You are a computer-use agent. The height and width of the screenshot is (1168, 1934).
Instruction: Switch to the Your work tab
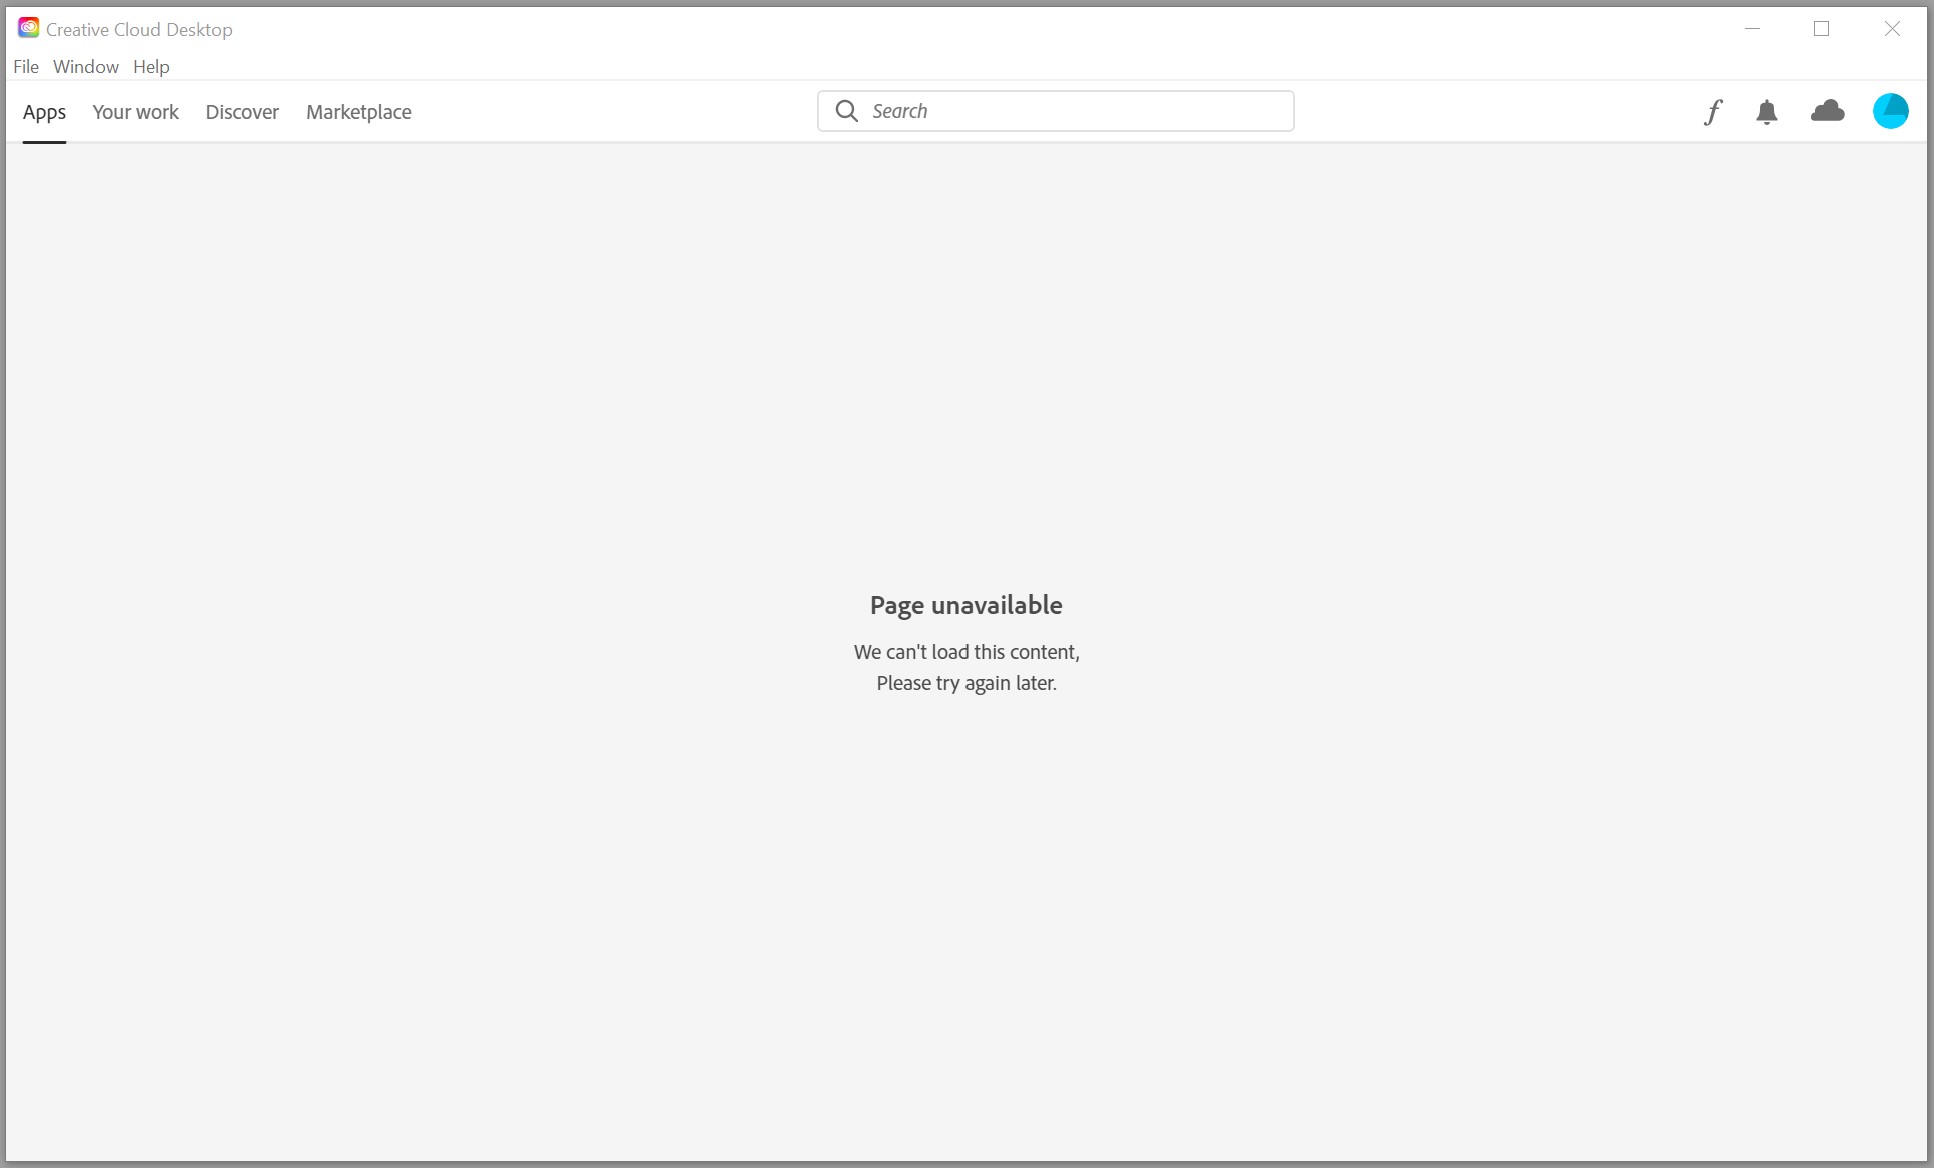[135, 112]
